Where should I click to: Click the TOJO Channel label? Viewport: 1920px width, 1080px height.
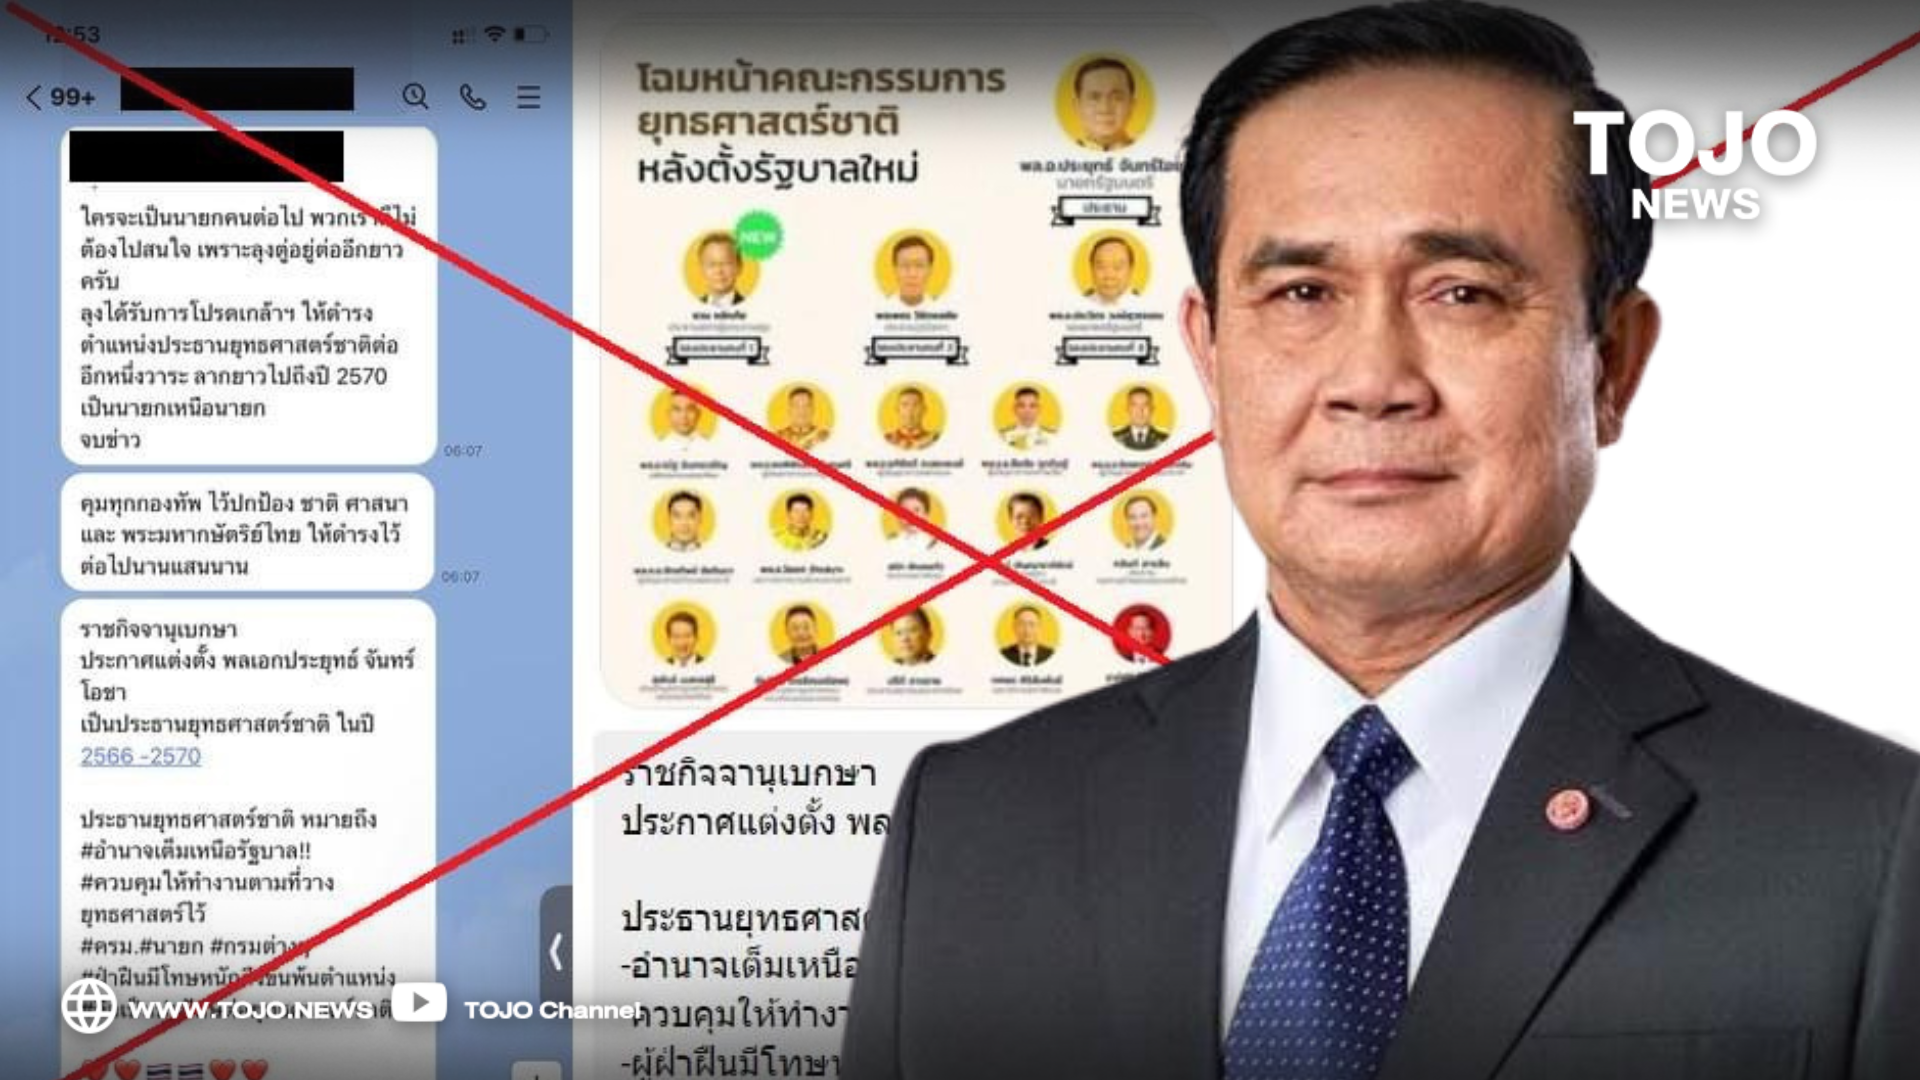(x=550, y=1010)
